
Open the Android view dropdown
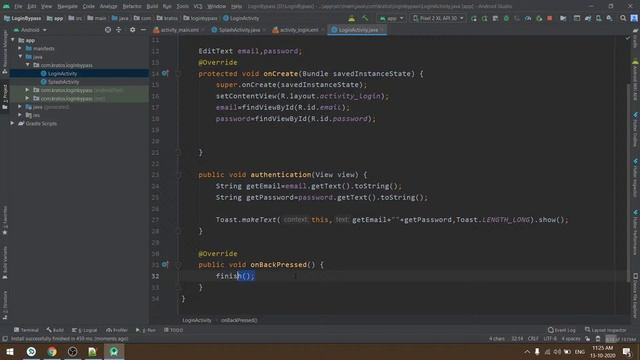(x=30, y=30)
